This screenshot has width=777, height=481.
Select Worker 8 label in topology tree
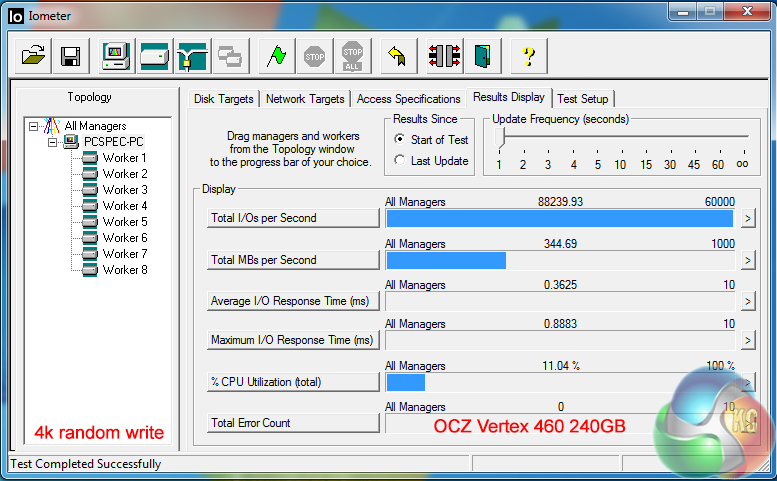tap(124, 270)
